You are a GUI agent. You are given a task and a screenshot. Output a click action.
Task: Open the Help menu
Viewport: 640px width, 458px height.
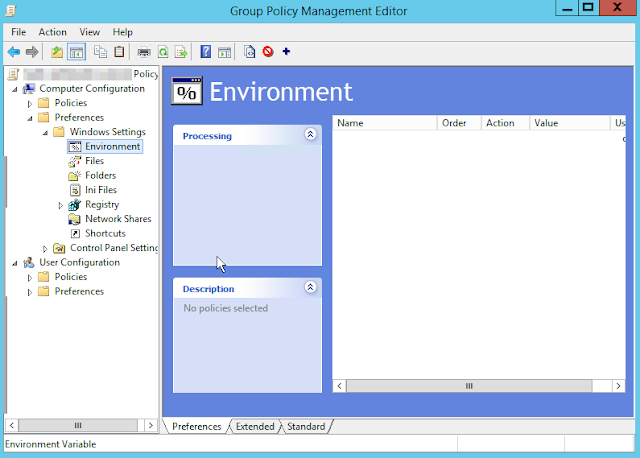122,32
